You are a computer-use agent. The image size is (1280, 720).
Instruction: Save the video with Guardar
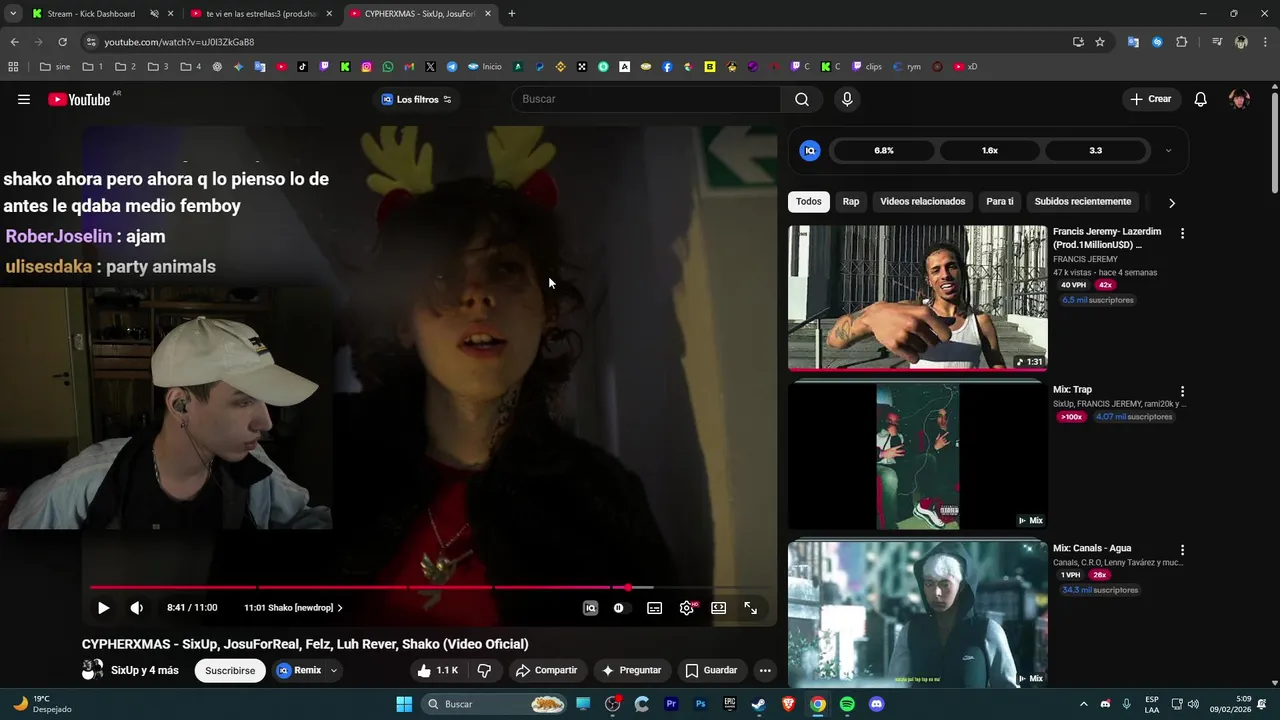(x=711, y=670)
